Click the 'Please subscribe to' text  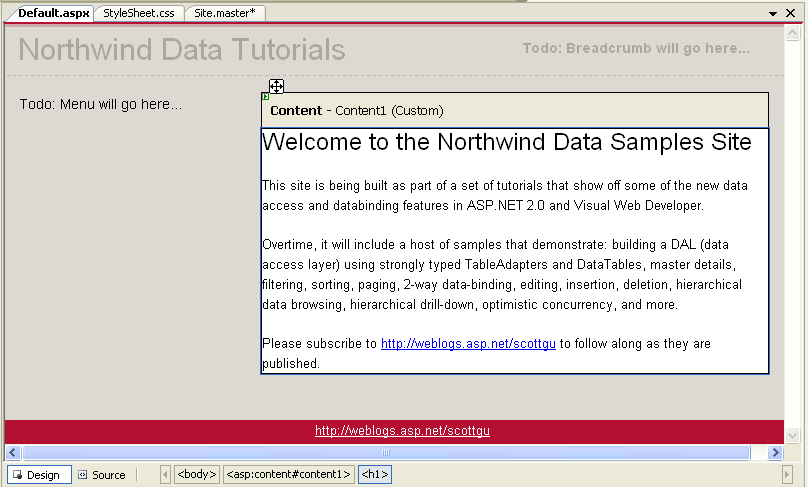click(319, 344)
